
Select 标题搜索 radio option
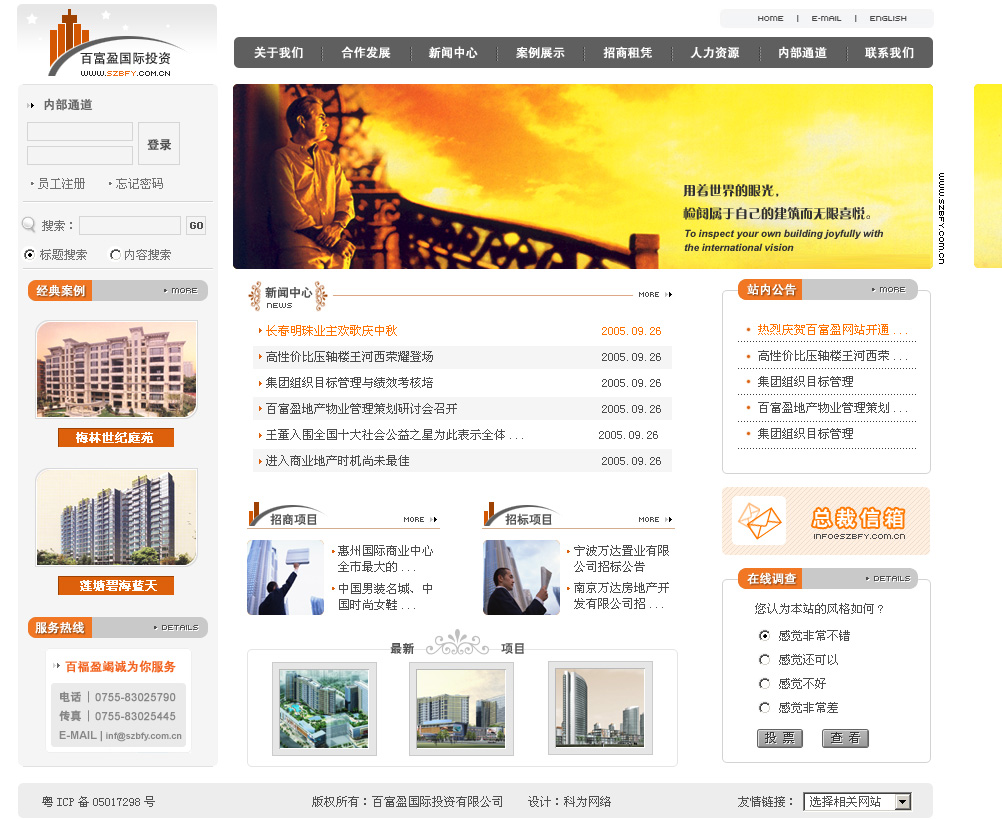(29, 254)
